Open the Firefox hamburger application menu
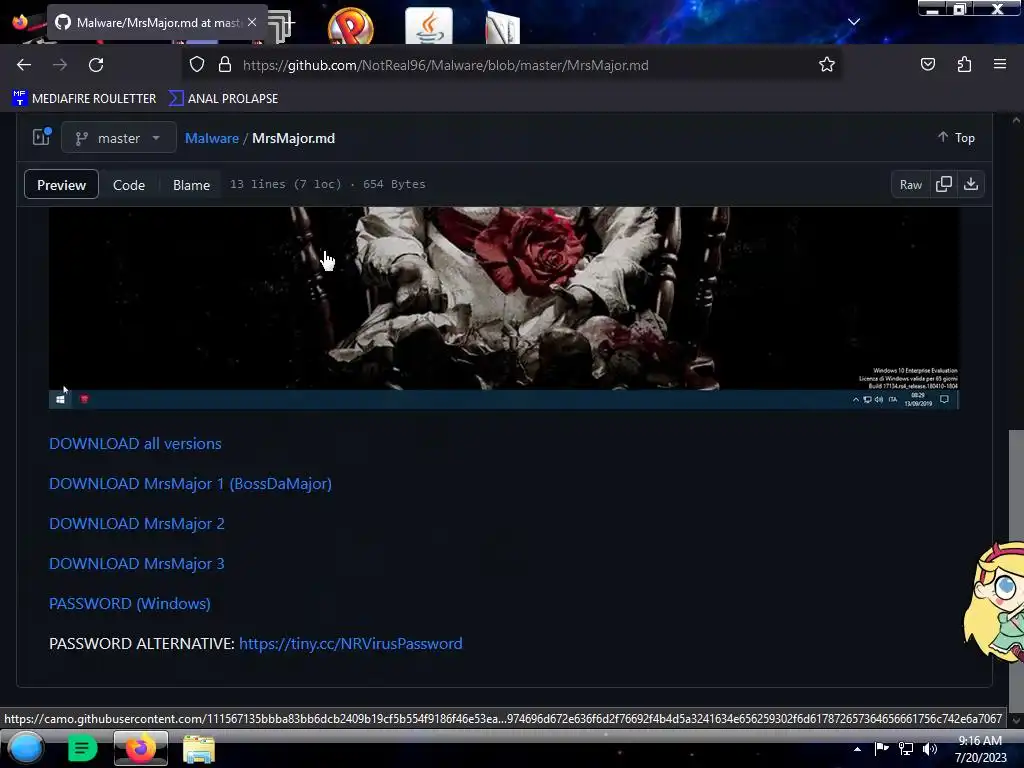Screen dimensions: 1024x768 pos(1000,64)
